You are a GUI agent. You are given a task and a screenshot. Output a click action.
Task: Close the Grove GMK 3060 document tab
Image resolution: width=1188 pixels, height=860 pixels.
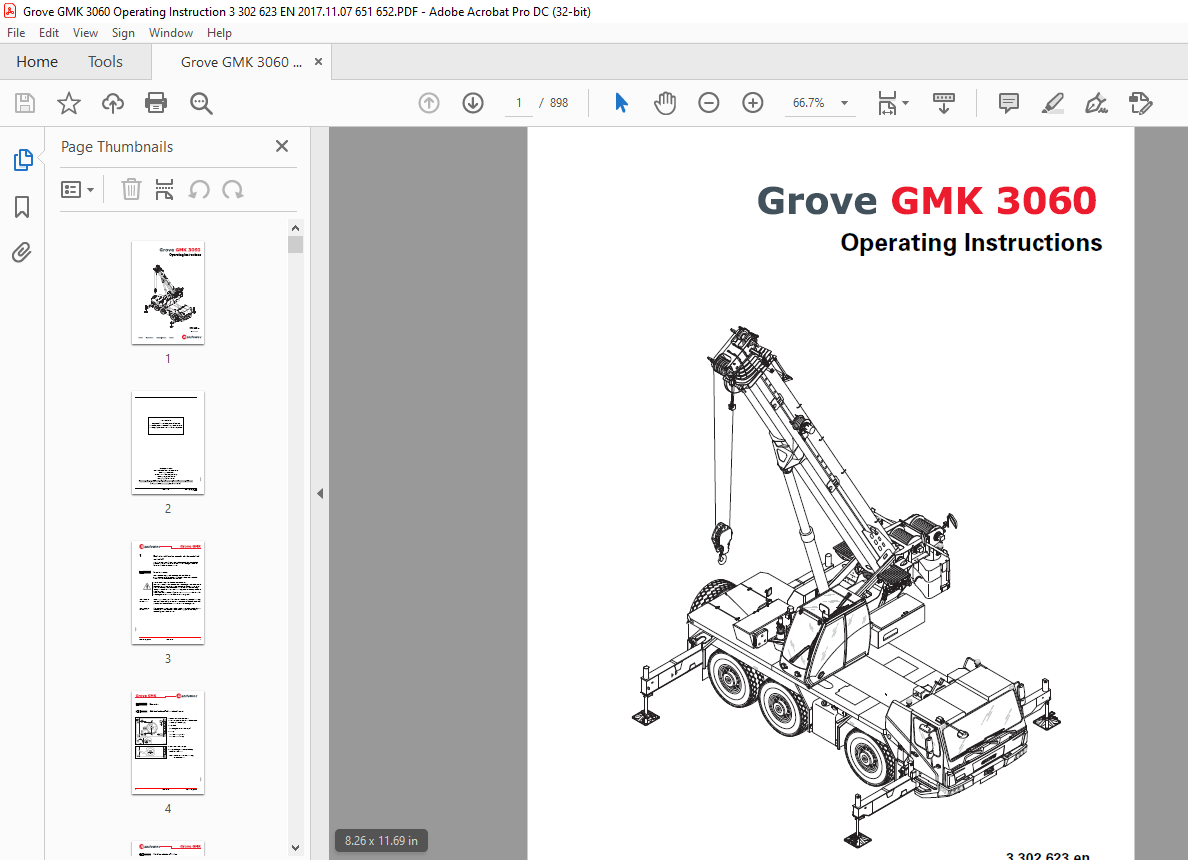click(x=318, y=61)
